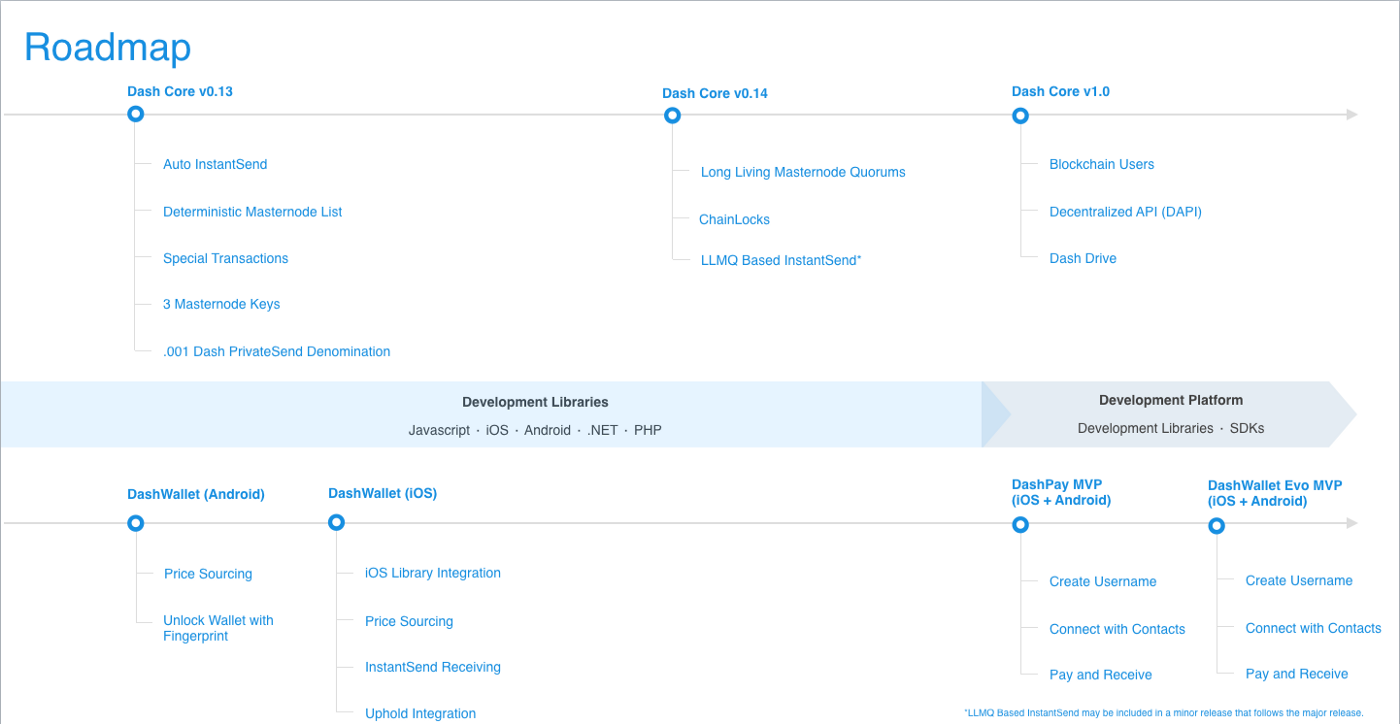
Task: Select the ChainLocks item
Action: [x=734, y=220]
